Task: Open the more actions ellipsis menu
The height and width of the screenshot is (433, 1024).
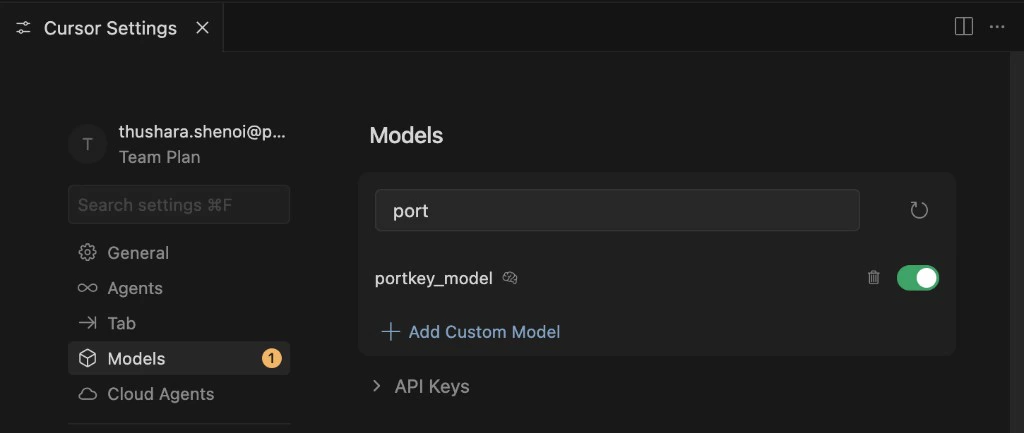Action: 996,27
